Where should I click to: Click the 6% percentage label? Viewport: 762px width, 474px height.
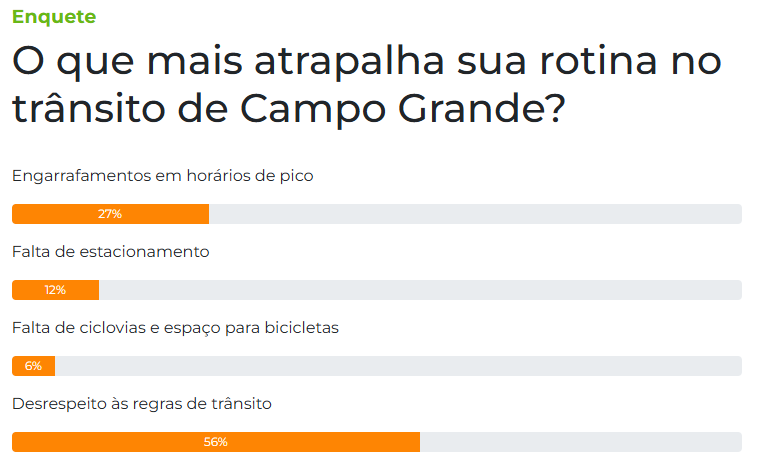(33, 366)
